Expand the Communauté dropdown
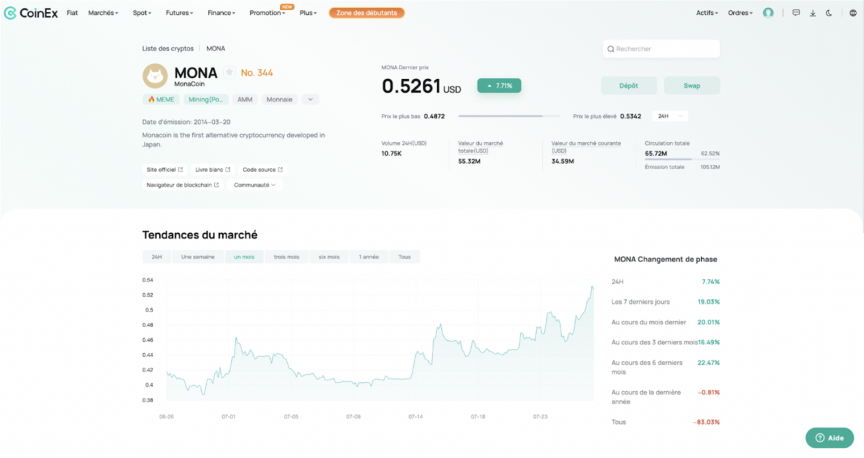The width and height of the screenshot is (864, 458). pos(255,185)
